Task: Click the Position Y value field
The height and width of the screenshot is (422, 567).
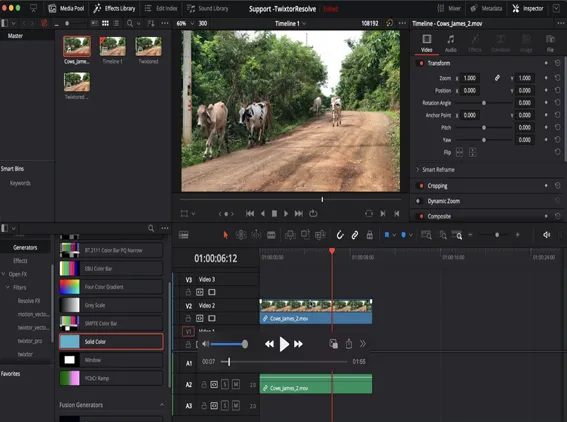Action: (x=525, y=90)
